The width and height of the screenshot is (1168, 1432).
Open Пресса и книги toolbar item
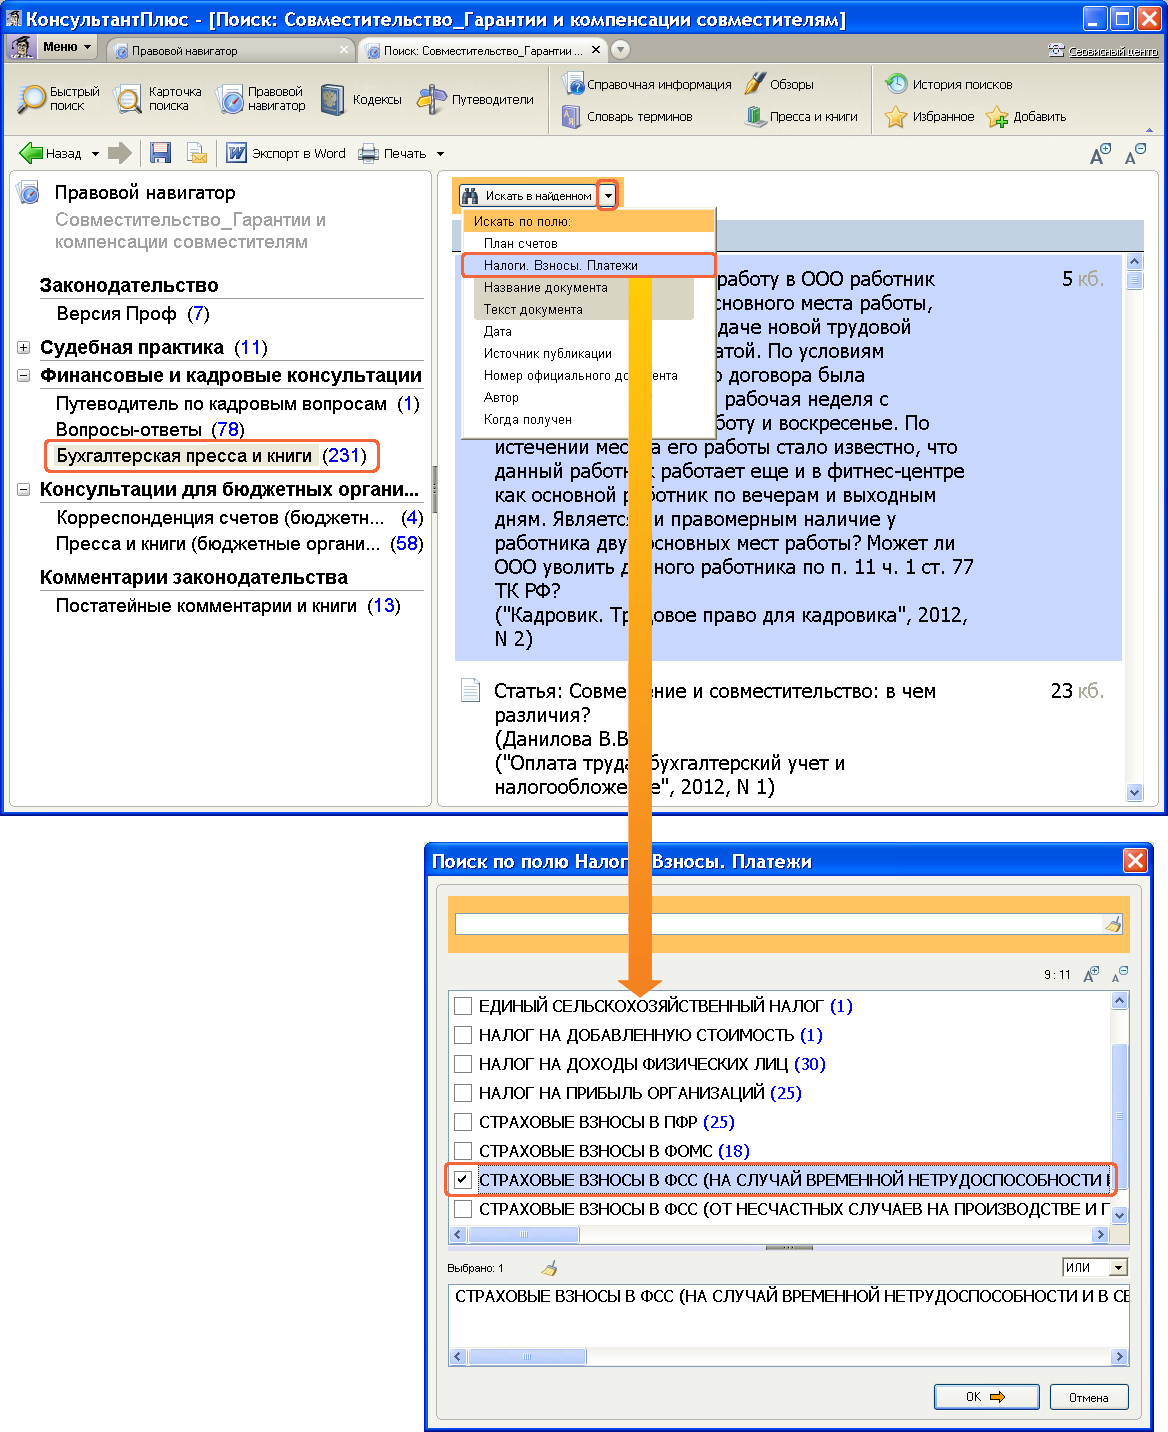point(801,117)
